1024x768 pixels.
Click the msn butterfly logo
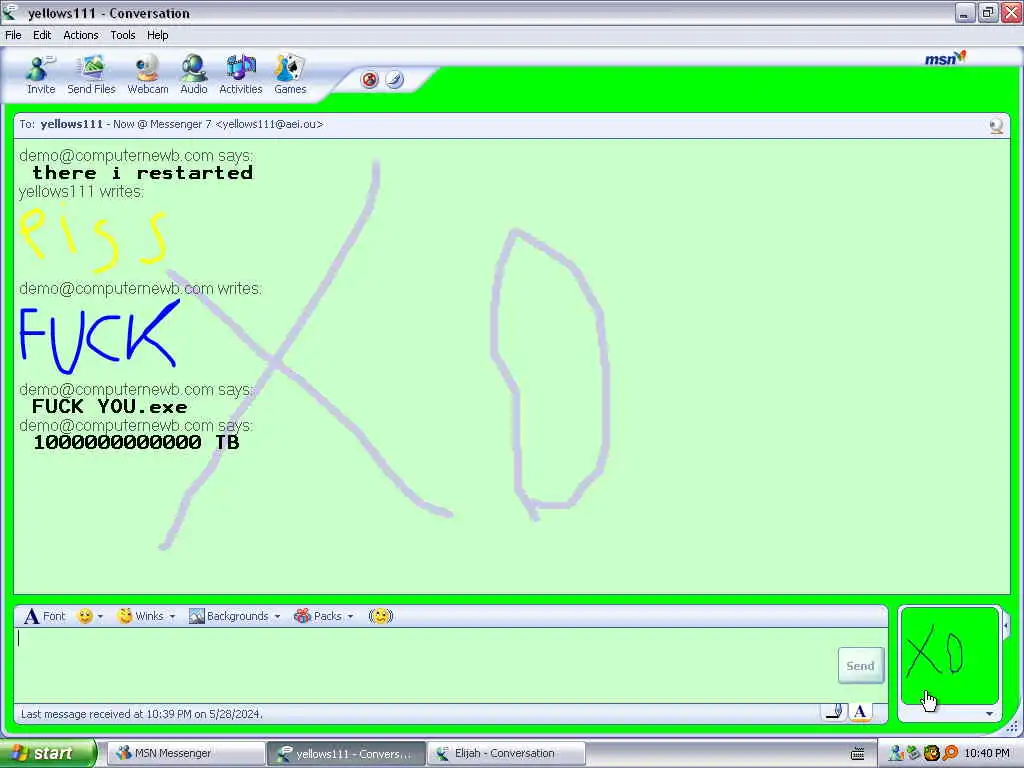[946, 59]
